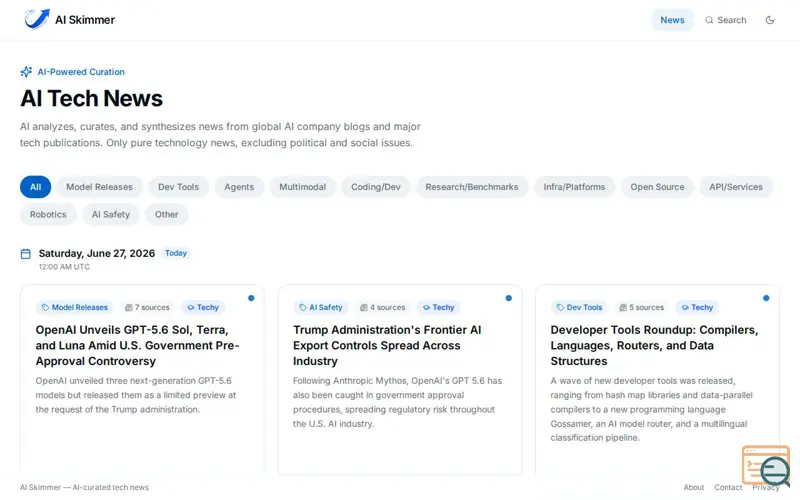Click the Saturday, June 27, 2026 date heading

[x=97, y=253]
